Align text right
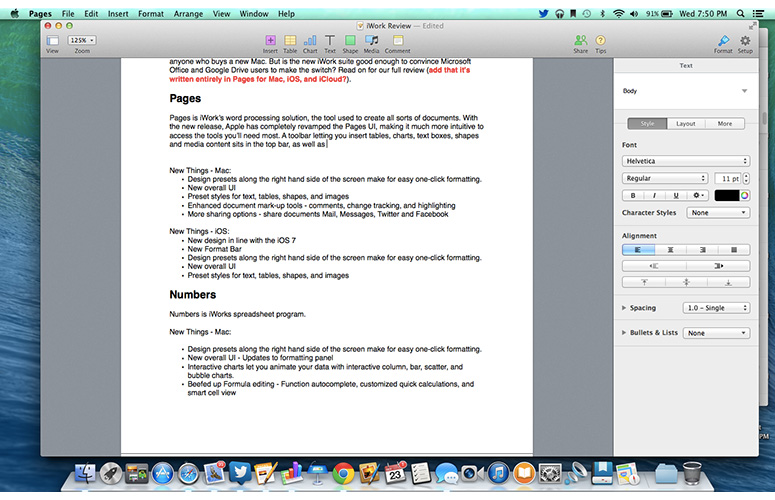Viewport: 775px width, 500px height. [702, 250]
